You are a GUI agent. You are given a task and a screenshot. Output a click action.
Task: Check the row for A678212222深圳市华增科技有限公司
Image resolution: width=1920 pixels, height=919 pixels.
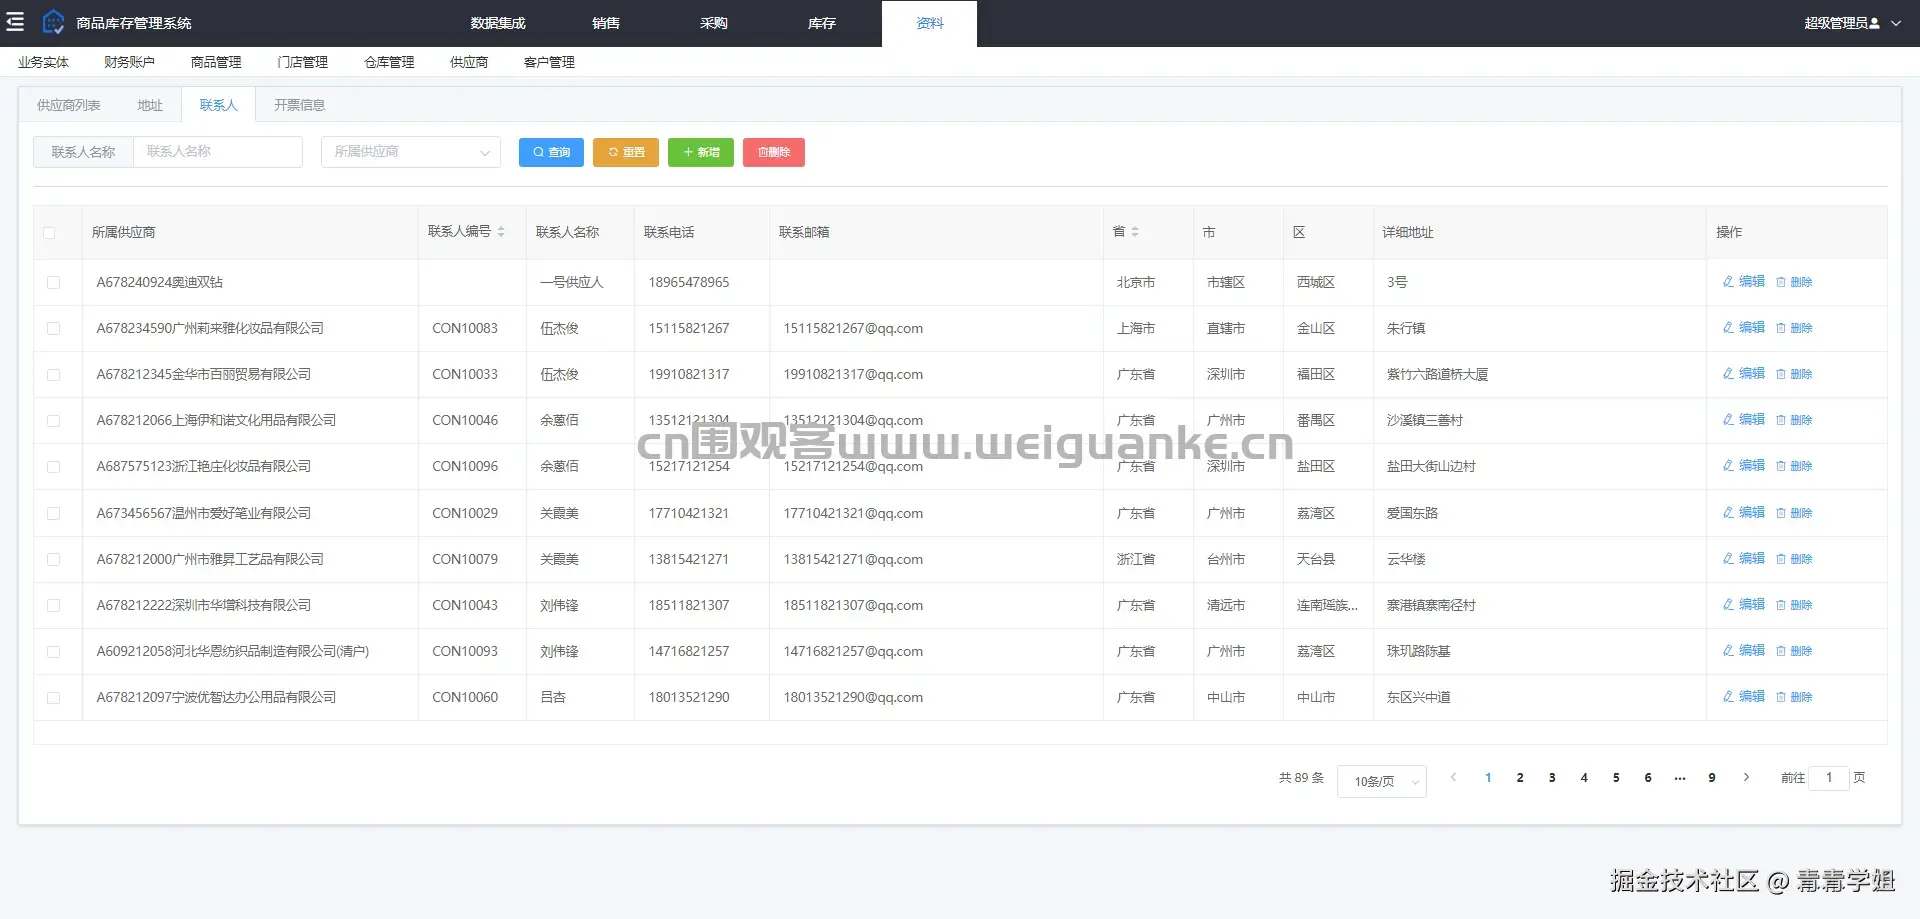pos(54,606)
